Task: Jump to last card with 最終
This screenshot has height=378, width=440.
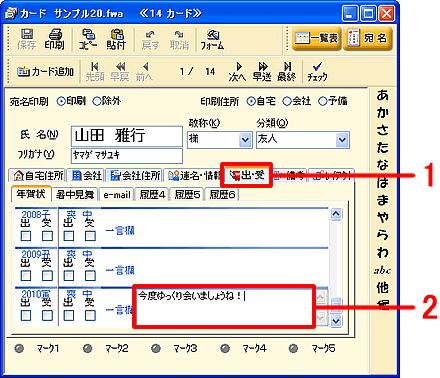Action: pyautogui.click(x=287, y=72)
